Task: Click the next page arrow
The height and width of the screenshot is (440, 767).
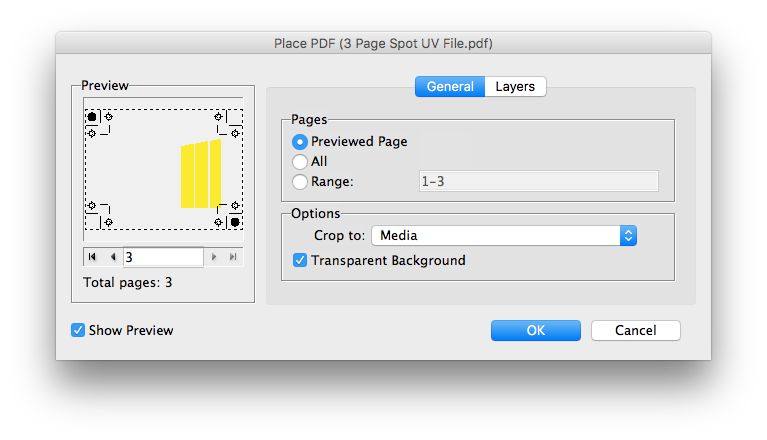Action: click(x=214, y=257)
